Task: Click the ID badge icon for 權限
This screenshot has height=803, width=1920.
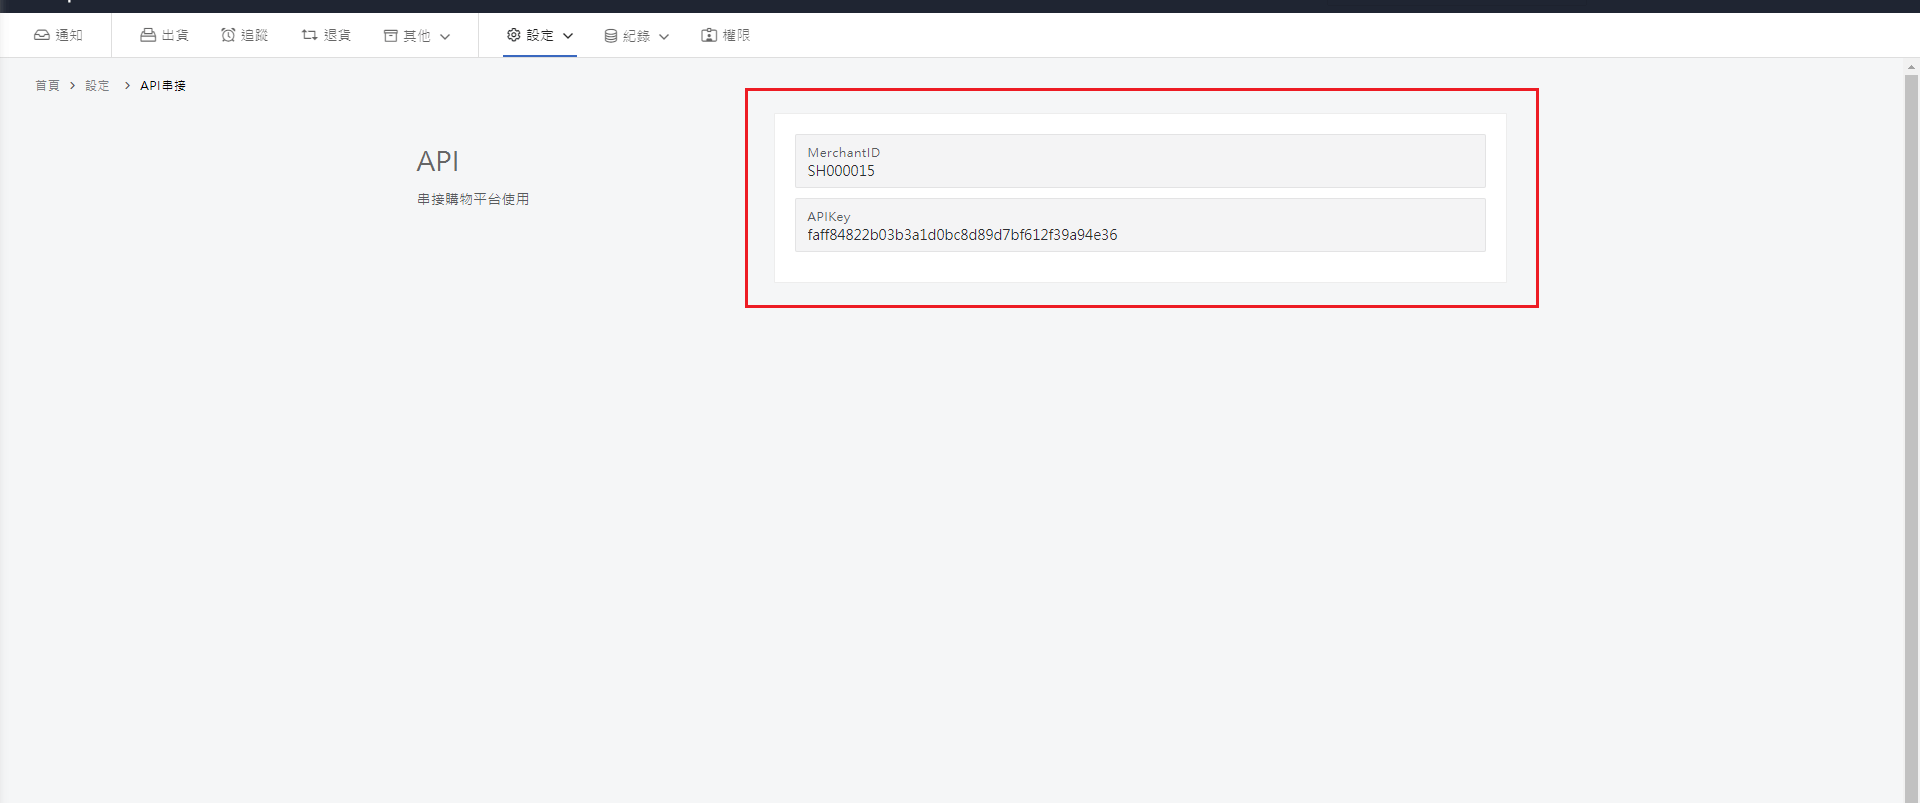Action: point(709,35)
